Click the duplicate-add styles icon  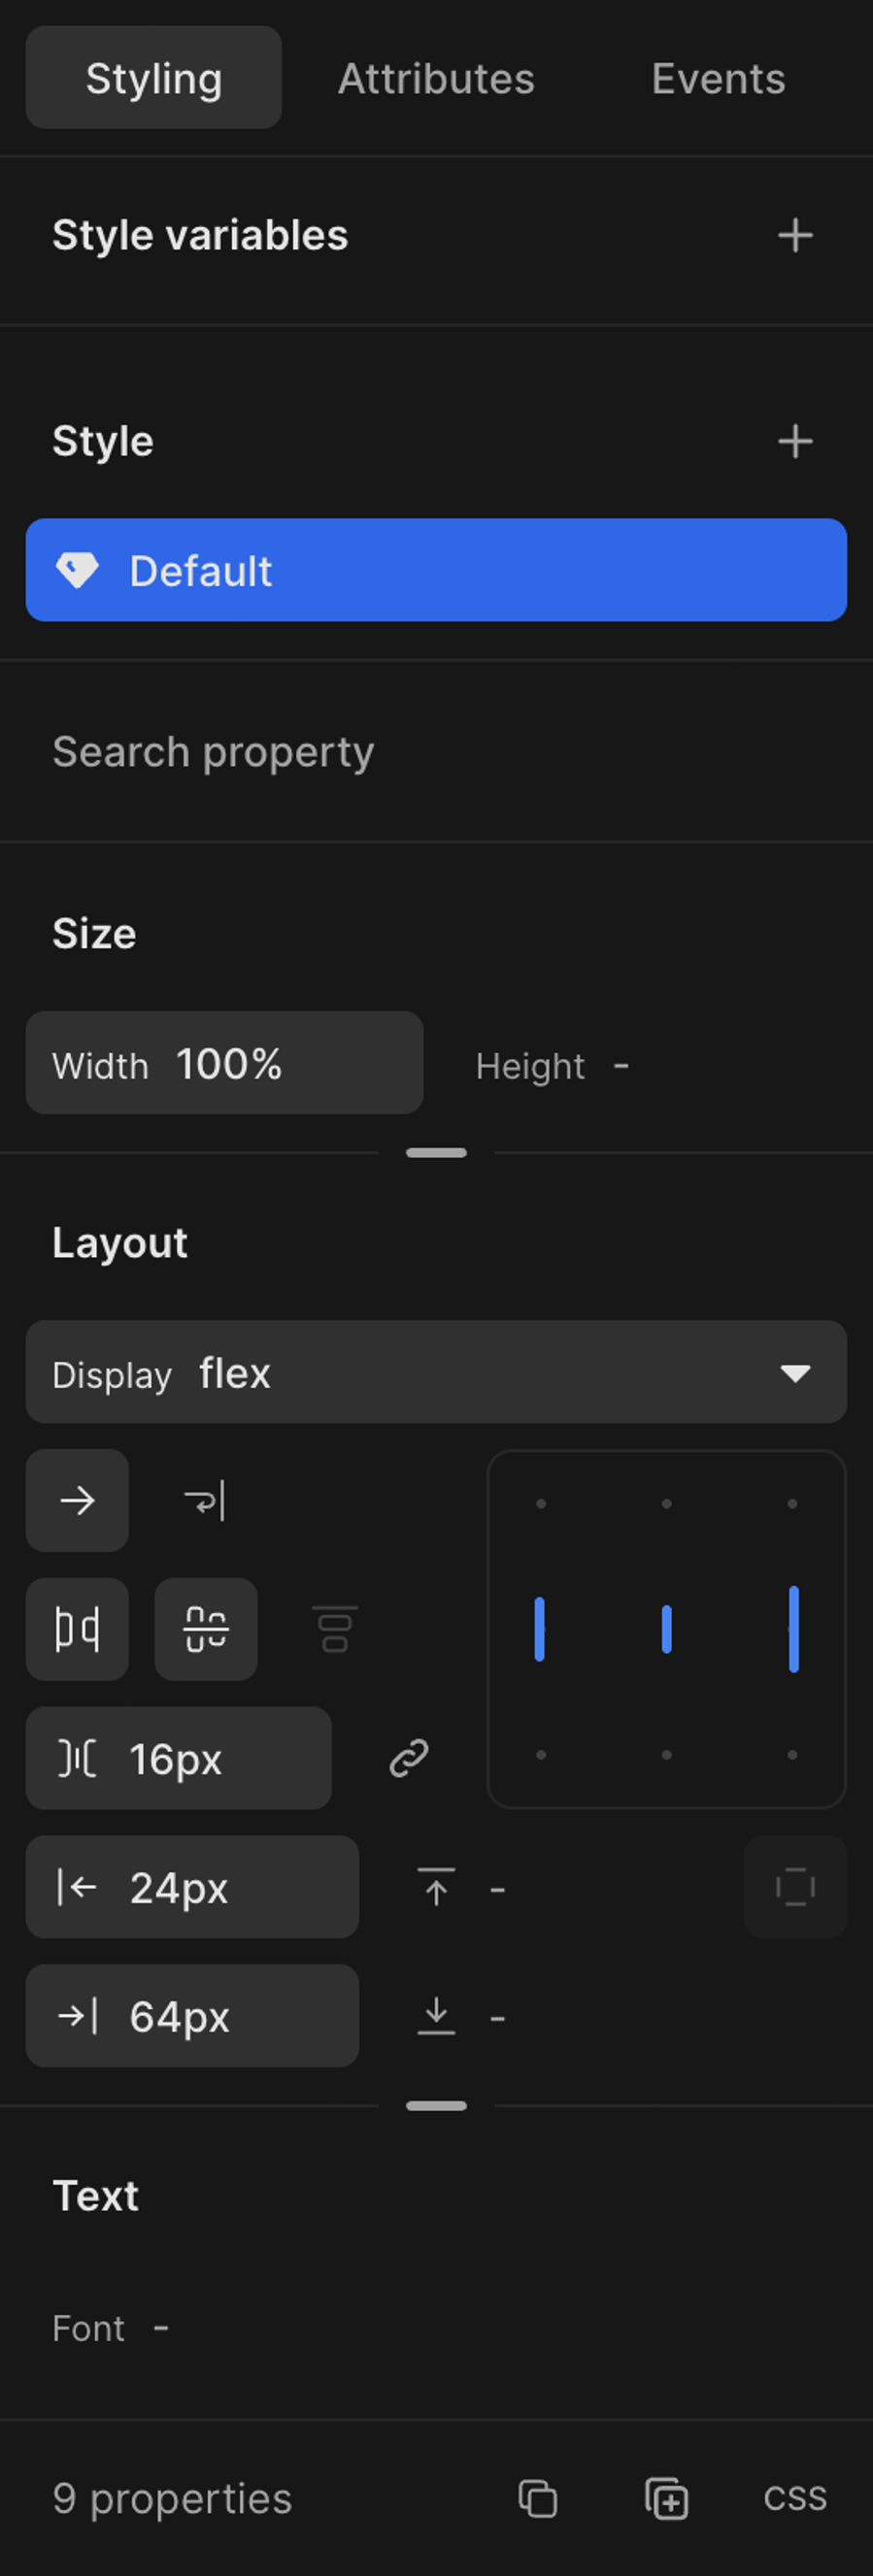point(666,2498)
